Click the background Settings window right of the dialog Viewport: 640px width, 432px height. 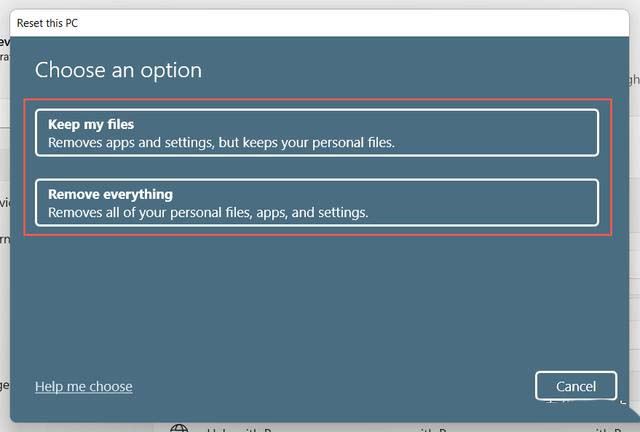[634, 250]
